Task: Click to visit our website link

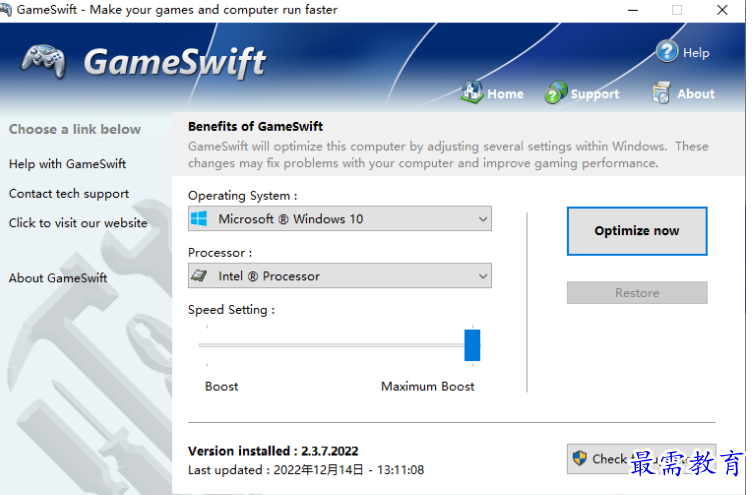Action: (78, 223)
